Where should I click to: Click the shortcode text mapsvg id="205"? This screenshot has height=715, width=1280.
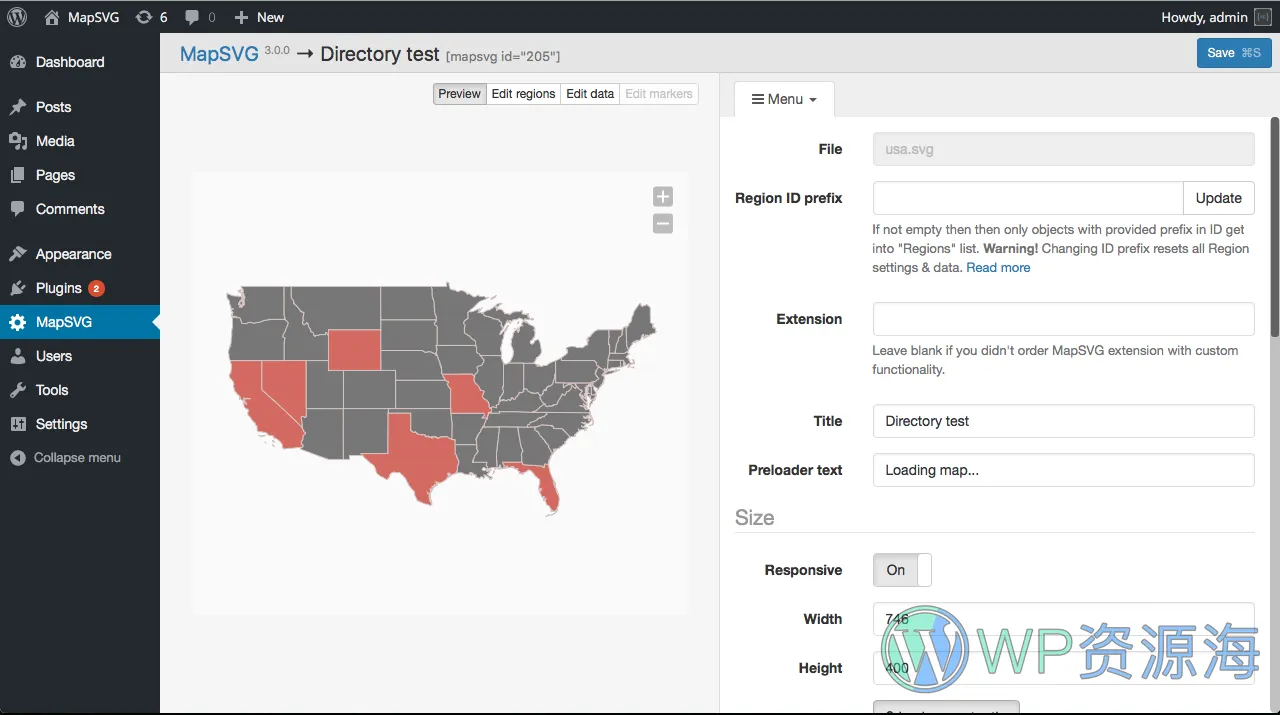click(x=503, y=57)
